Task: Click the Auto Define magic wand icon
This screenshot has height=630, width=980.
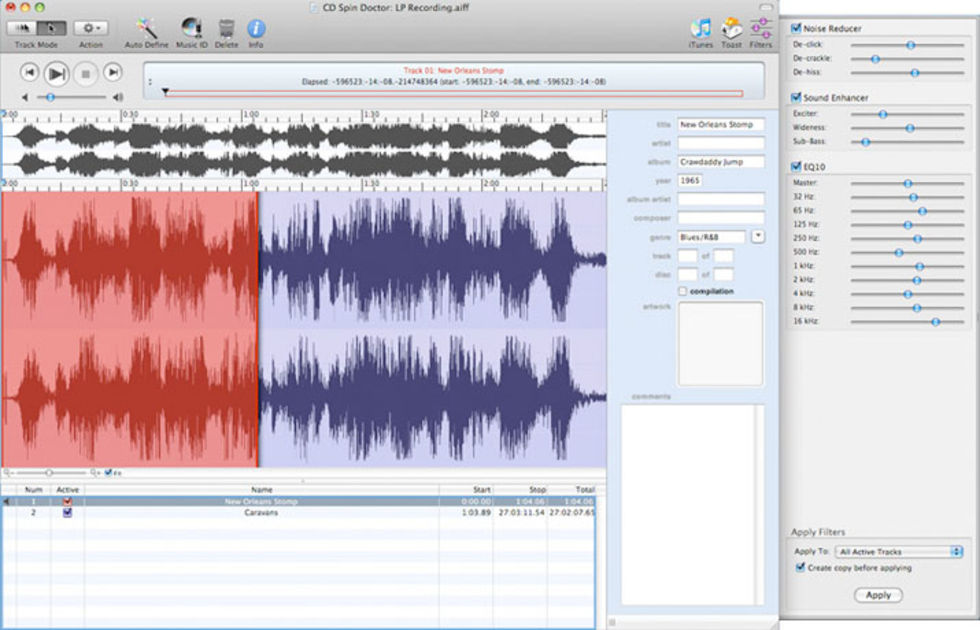Action: tap(147, 27)
